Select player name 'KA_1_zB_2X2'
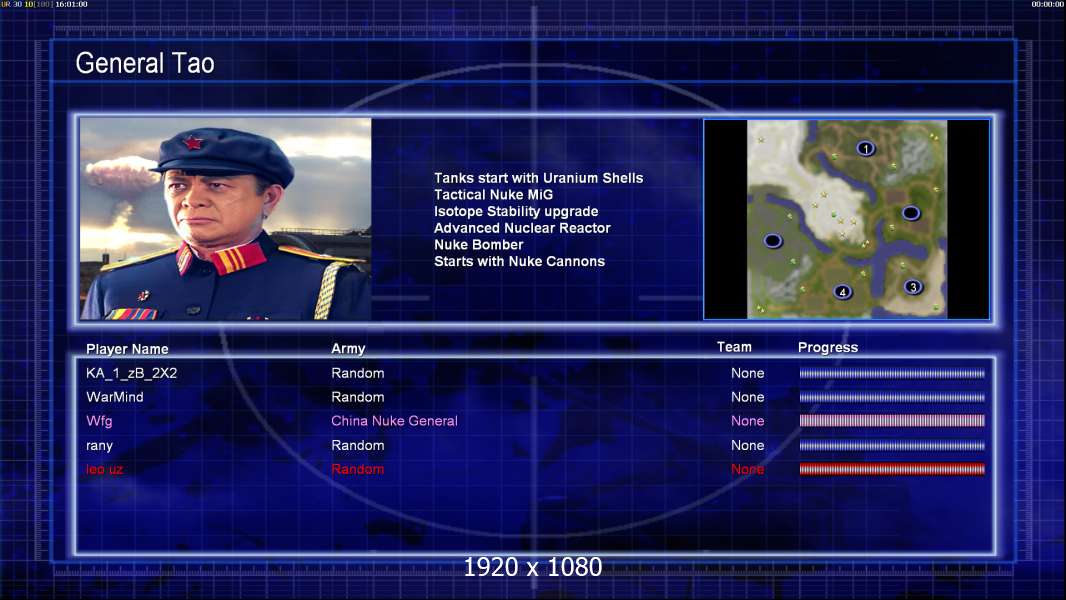Image resolution: width=1066 pixels, height=600 pixels. (131, 373)
